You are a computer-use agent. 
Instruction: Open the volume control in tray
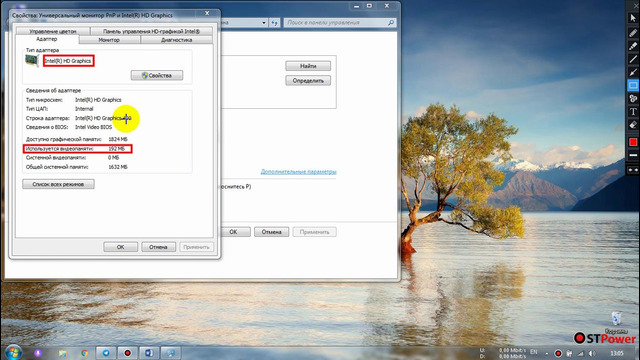point(592,353)
